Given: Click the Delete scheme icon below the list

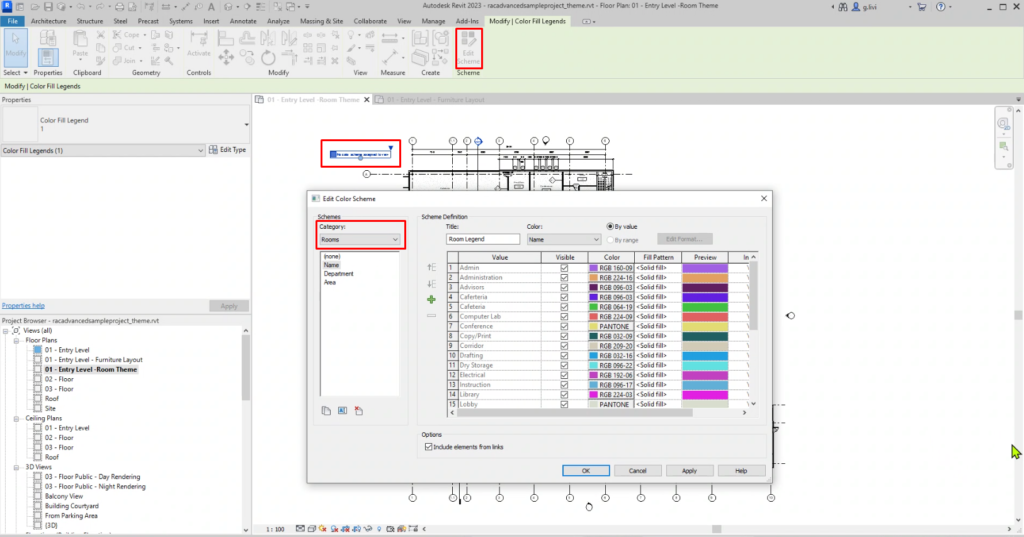Looking at the screenshot, I should 358,411.
